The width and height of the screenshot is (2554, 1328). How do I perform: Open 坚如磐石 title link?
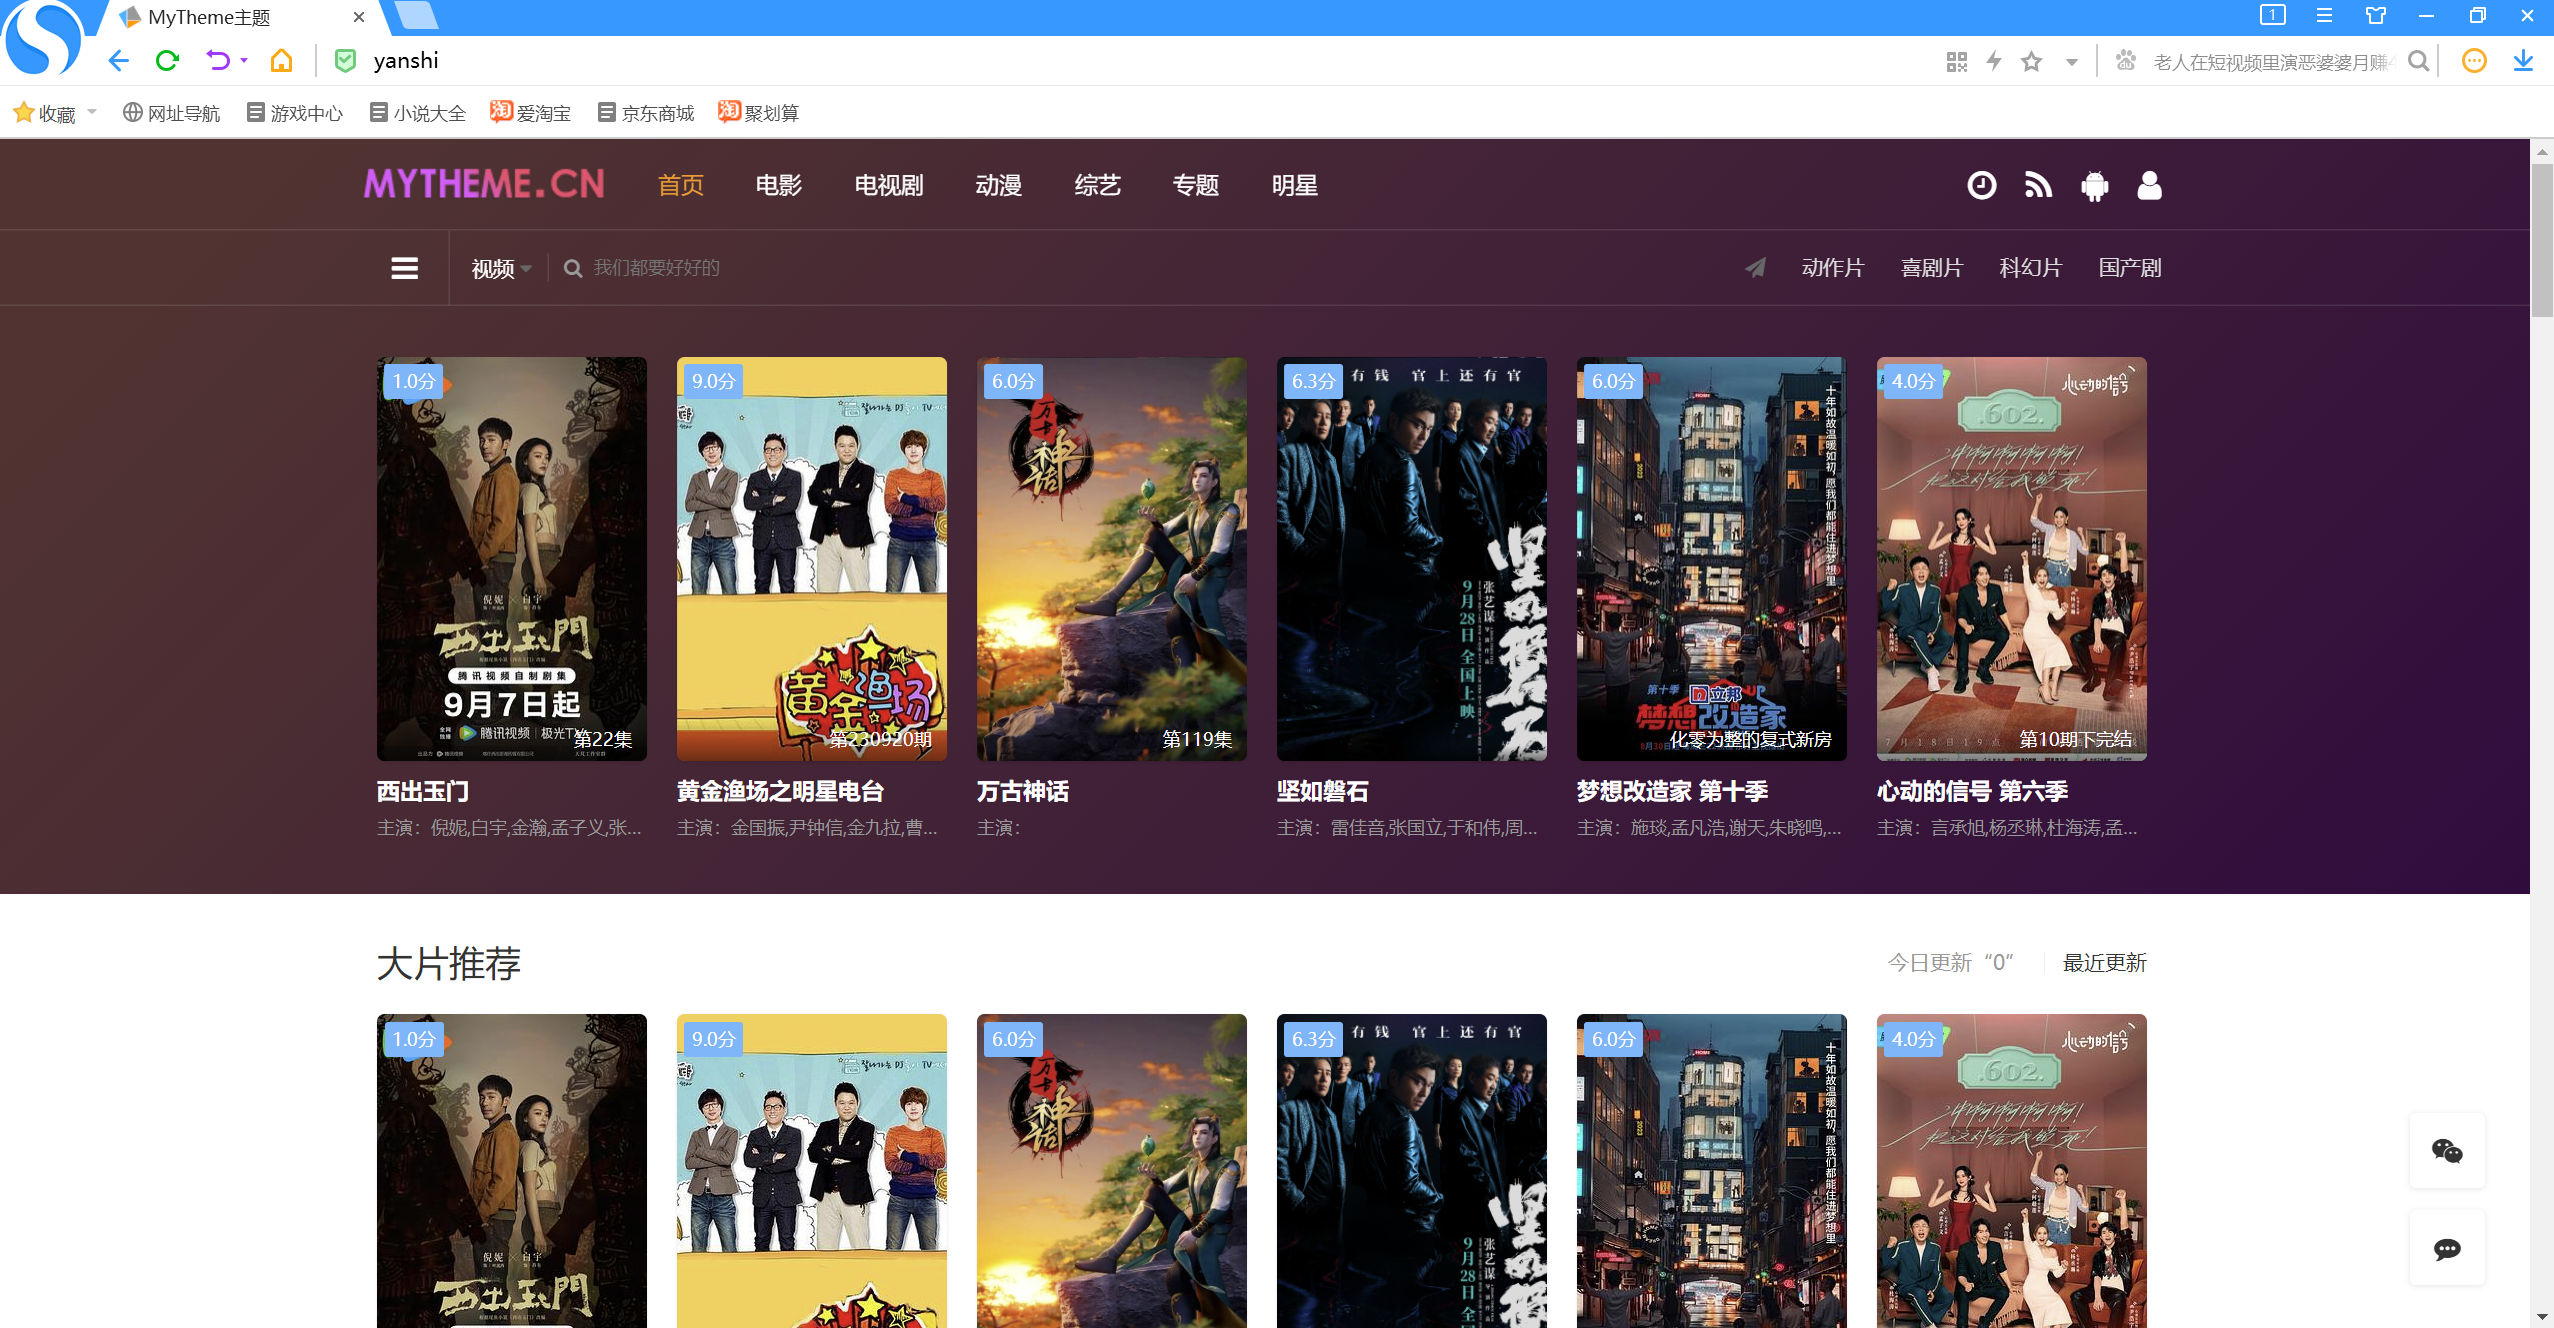pyautogui.click(x=1323, y=791)
